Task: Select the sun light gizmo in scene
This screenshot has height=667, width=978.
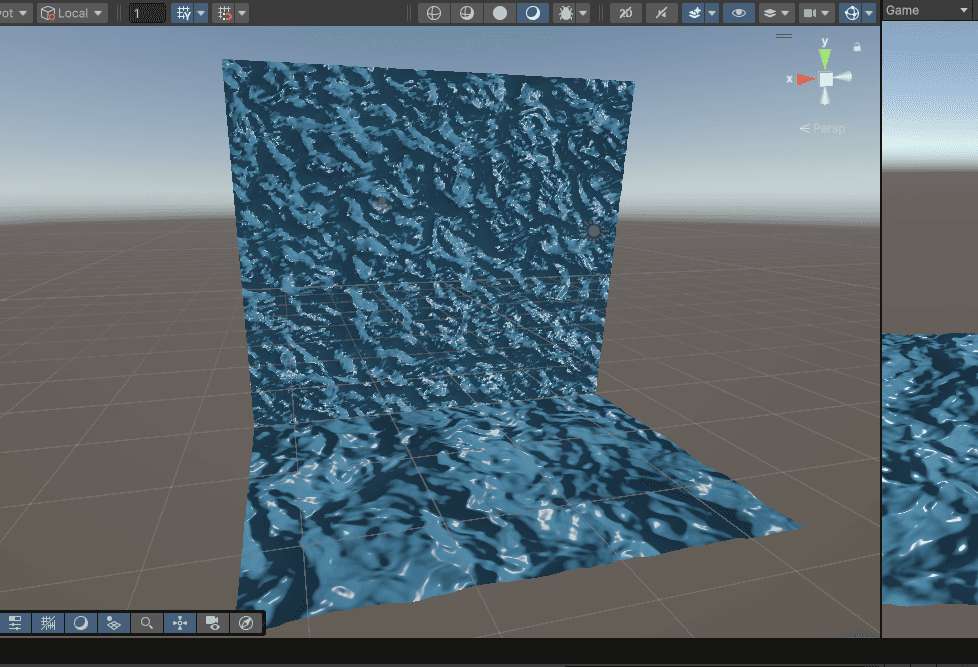Action: pos(594,231)
